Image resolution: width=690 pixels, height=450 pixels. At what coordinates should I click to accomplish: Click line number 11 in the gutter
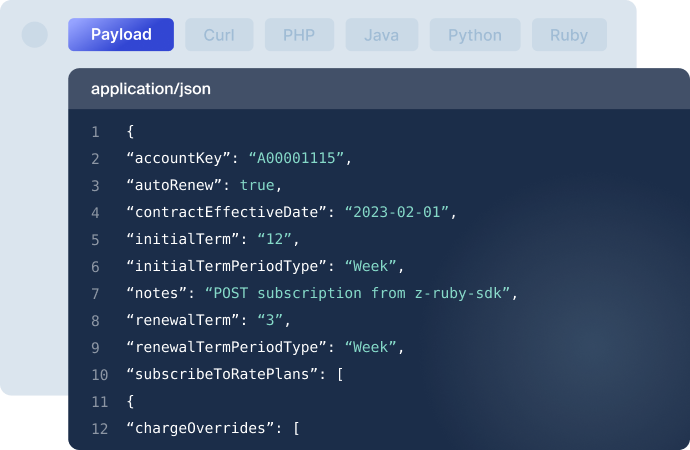coord(98,402)
